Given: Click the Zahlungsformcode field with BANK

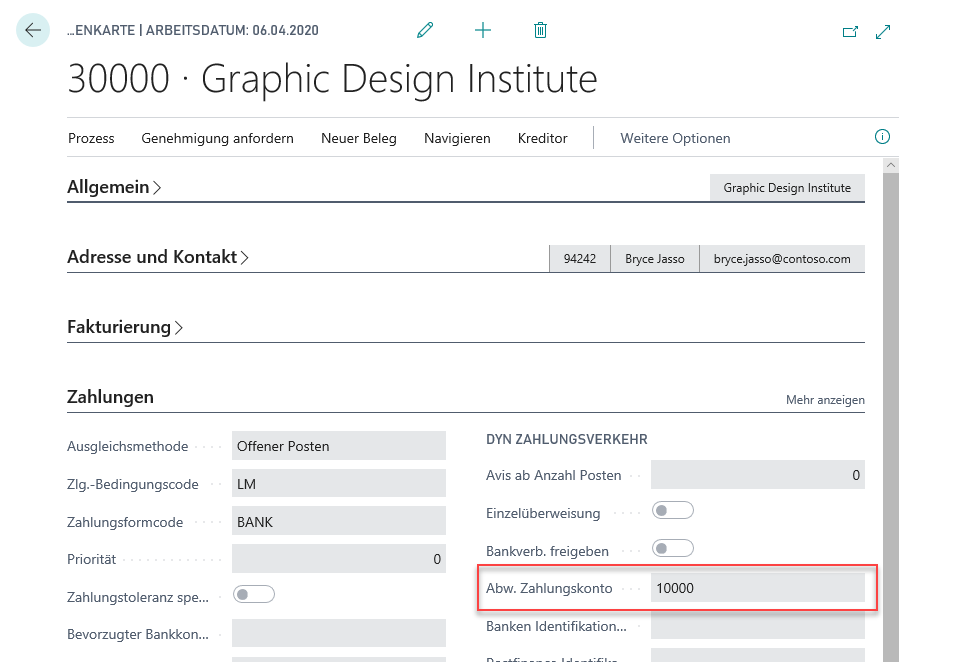Looking at the screenshot, I should pos(338,522).
